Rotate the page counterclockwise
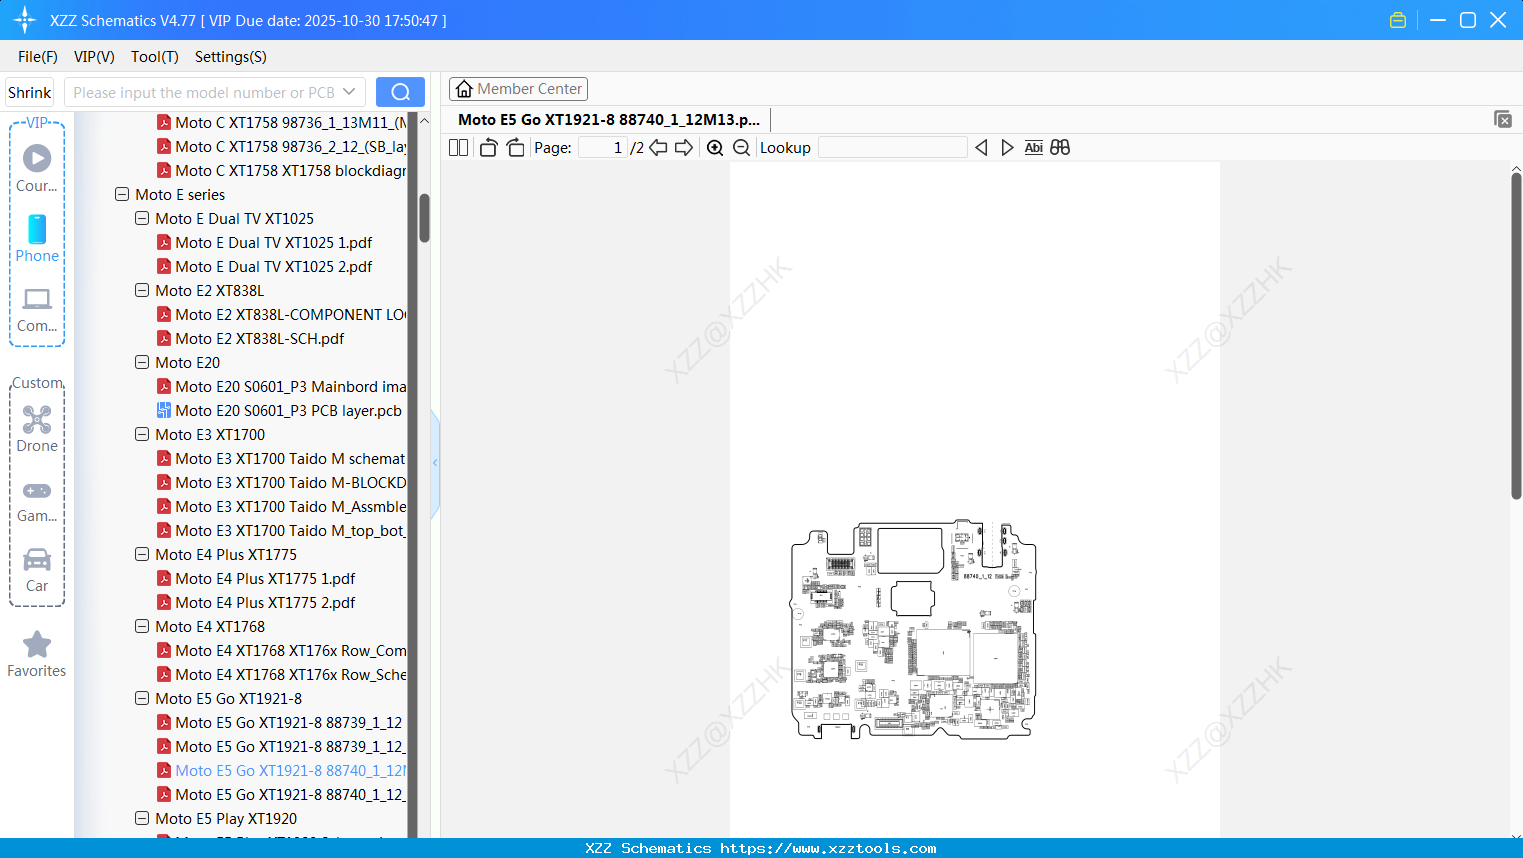 [488, 148]
